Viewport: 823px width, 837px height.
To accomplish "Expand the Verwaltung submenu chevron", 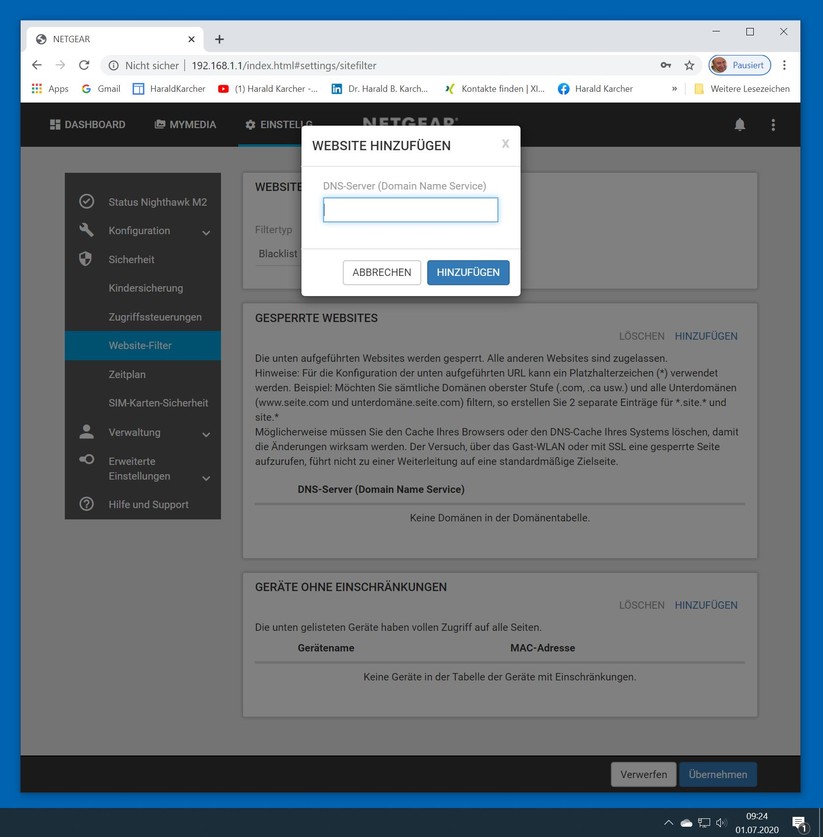I will point(206,434).
